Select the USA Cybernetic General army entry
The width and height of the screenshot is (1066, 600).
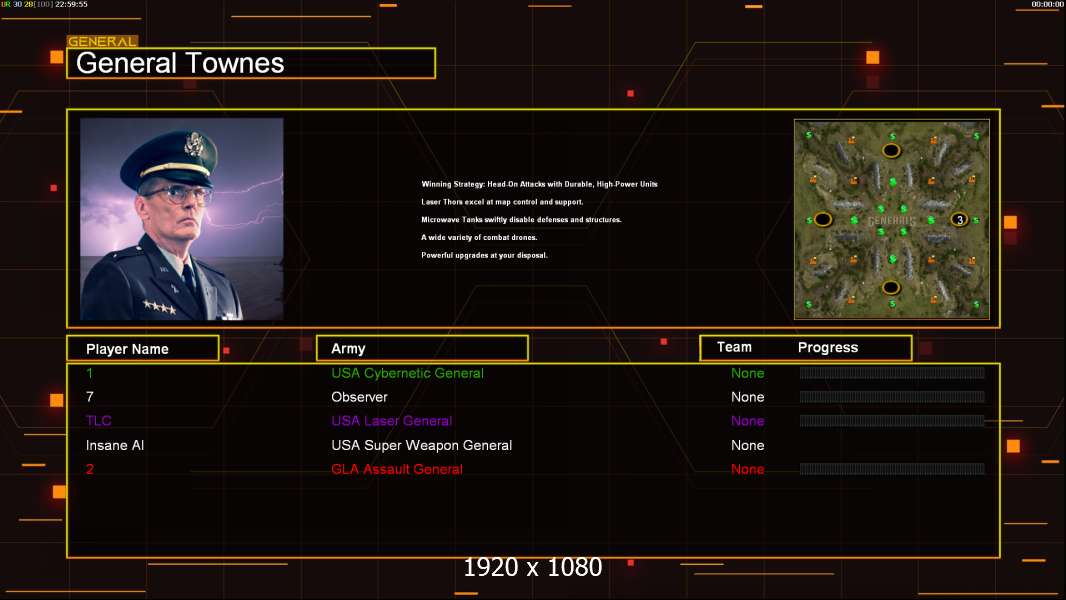[407, 373]
